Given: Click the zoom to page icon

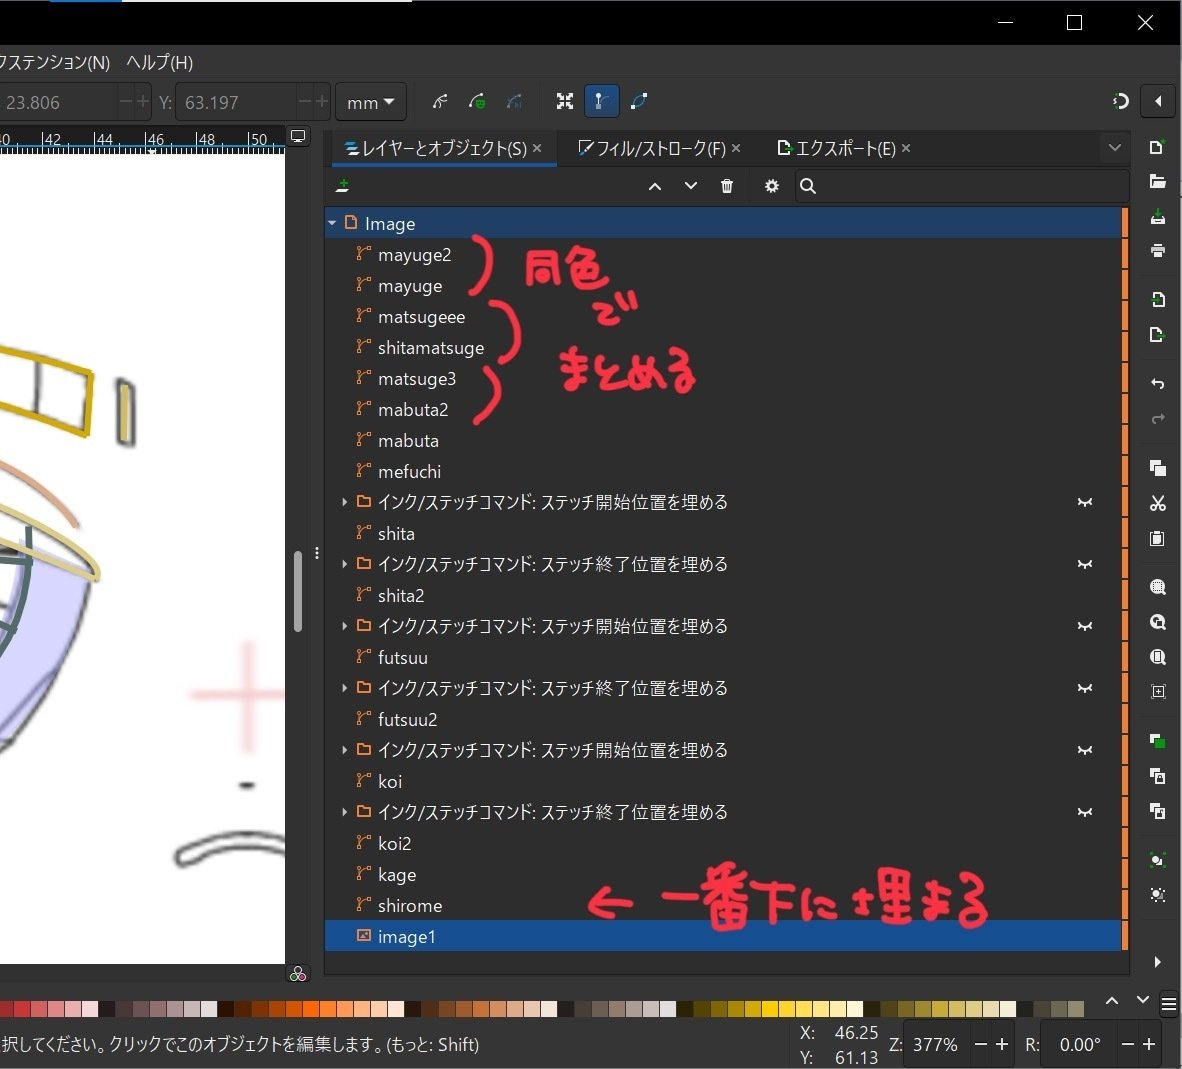Looking at the screenshot, I should (1157, 657).
